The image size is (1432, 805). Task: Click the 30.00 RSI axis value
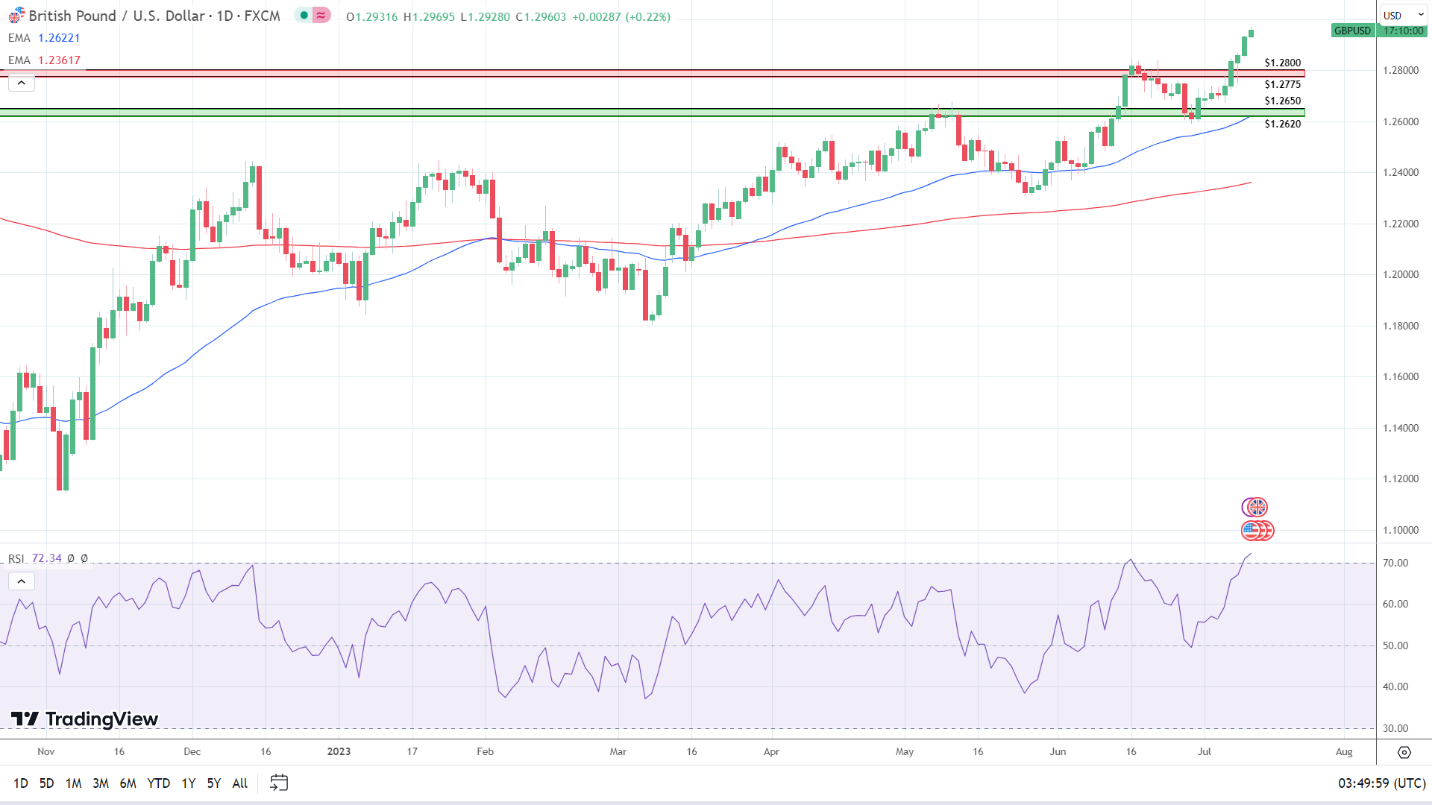click(x=1394, y=728)
